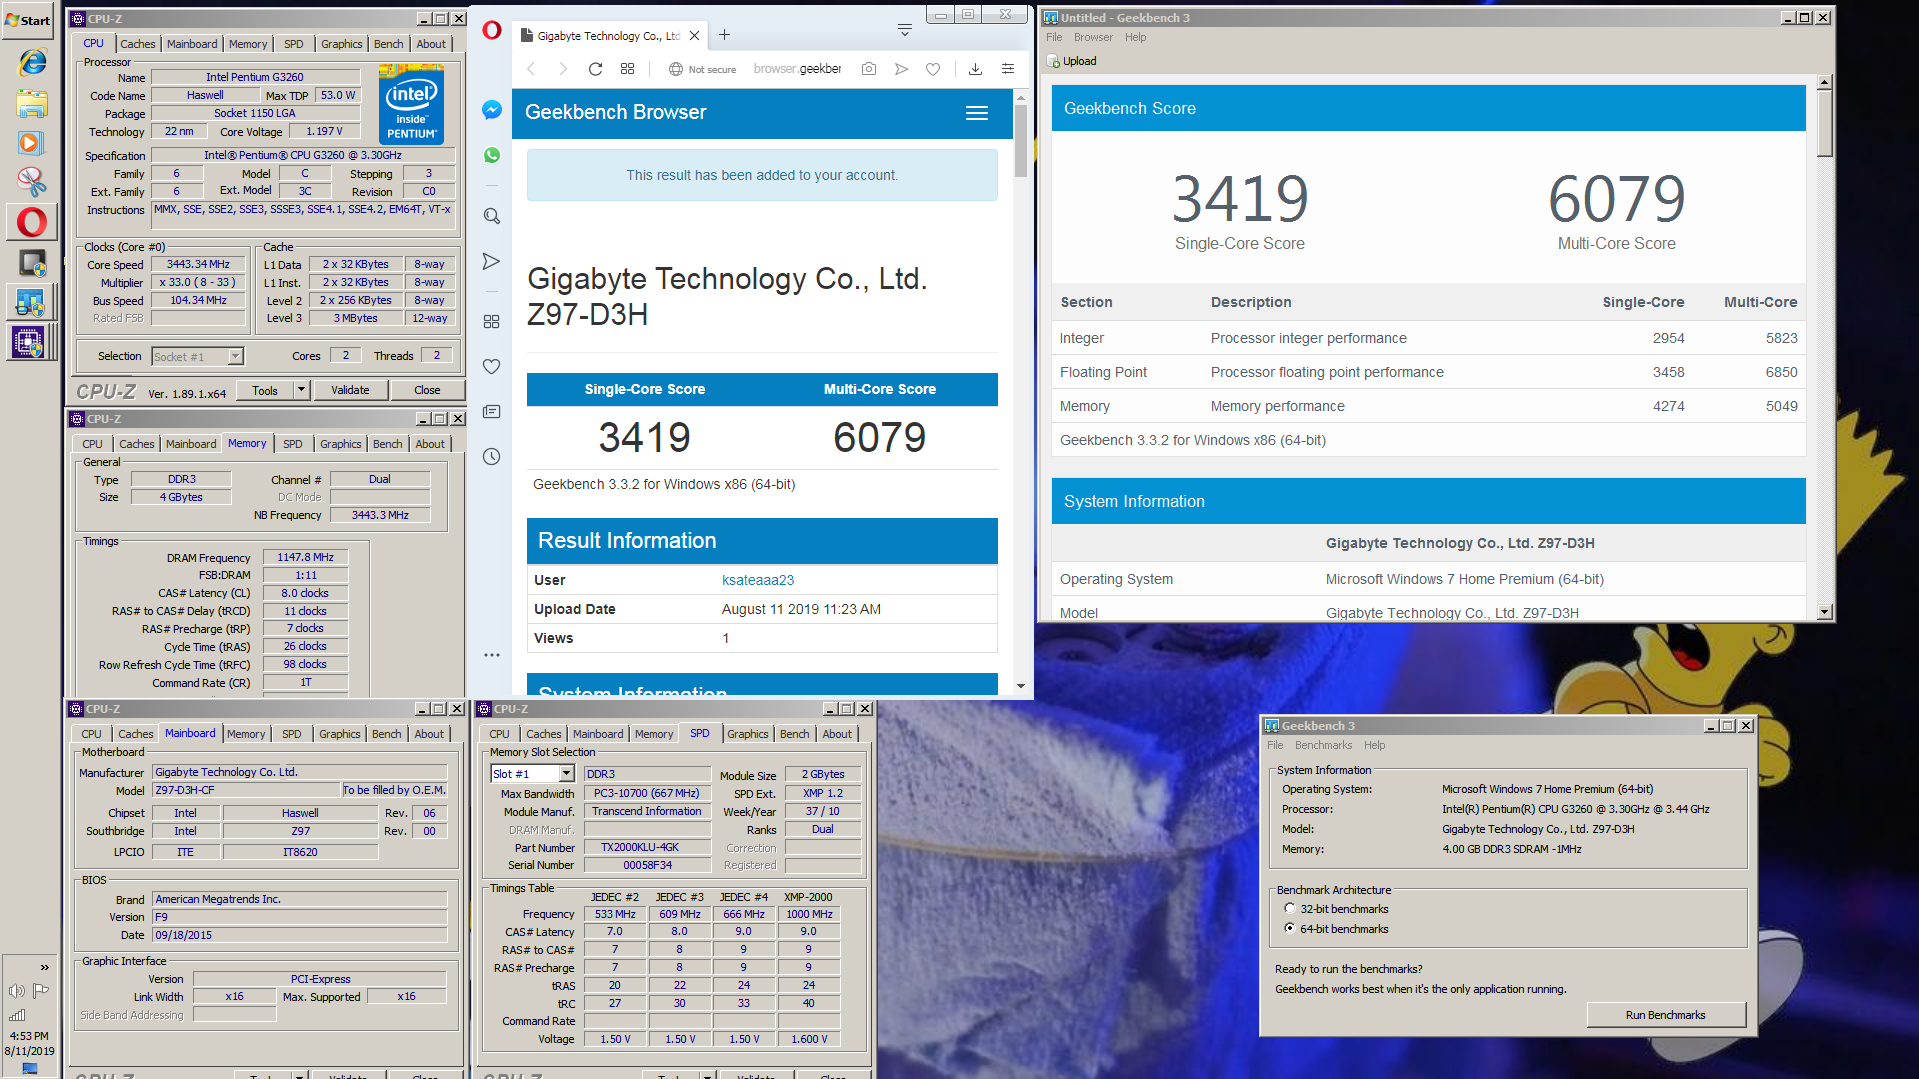Select 64-bit benchmarks option
The image size is (1919, 1079).
[1289, 929]
